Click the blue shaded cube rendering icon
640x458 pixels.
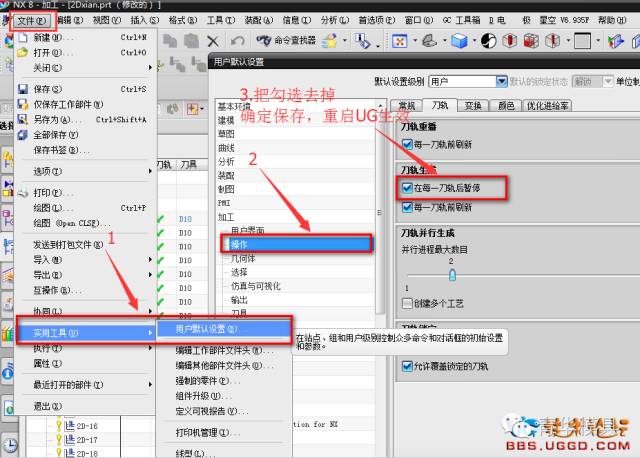coord(459,41)
